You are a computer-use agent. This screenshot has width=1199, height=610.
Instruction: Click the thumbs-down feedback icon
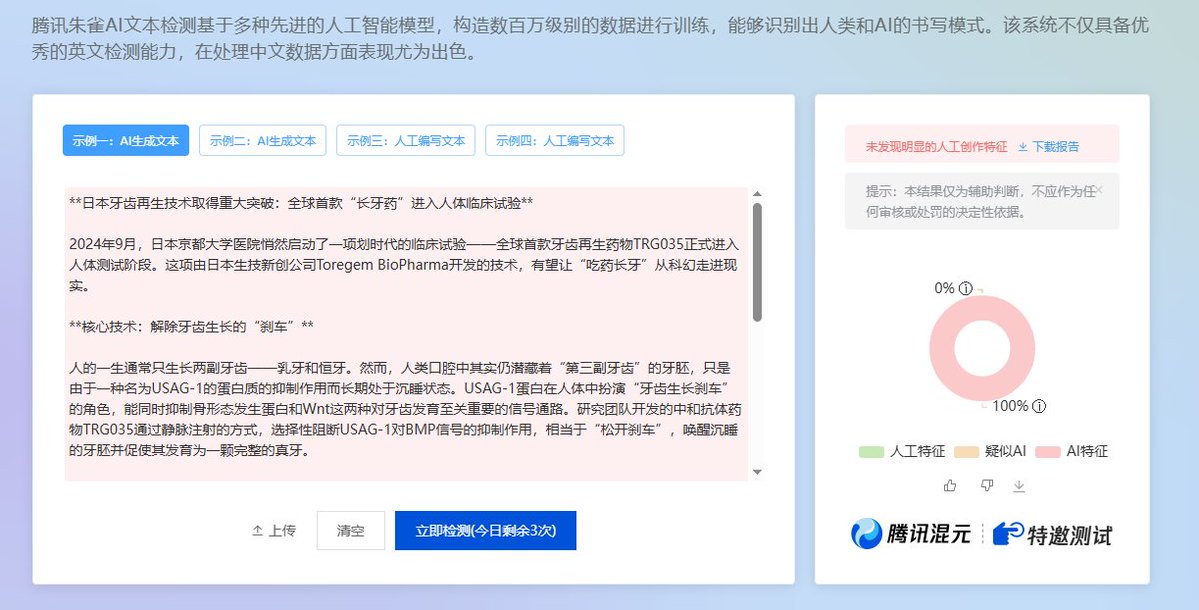click(x=987, y=484)
